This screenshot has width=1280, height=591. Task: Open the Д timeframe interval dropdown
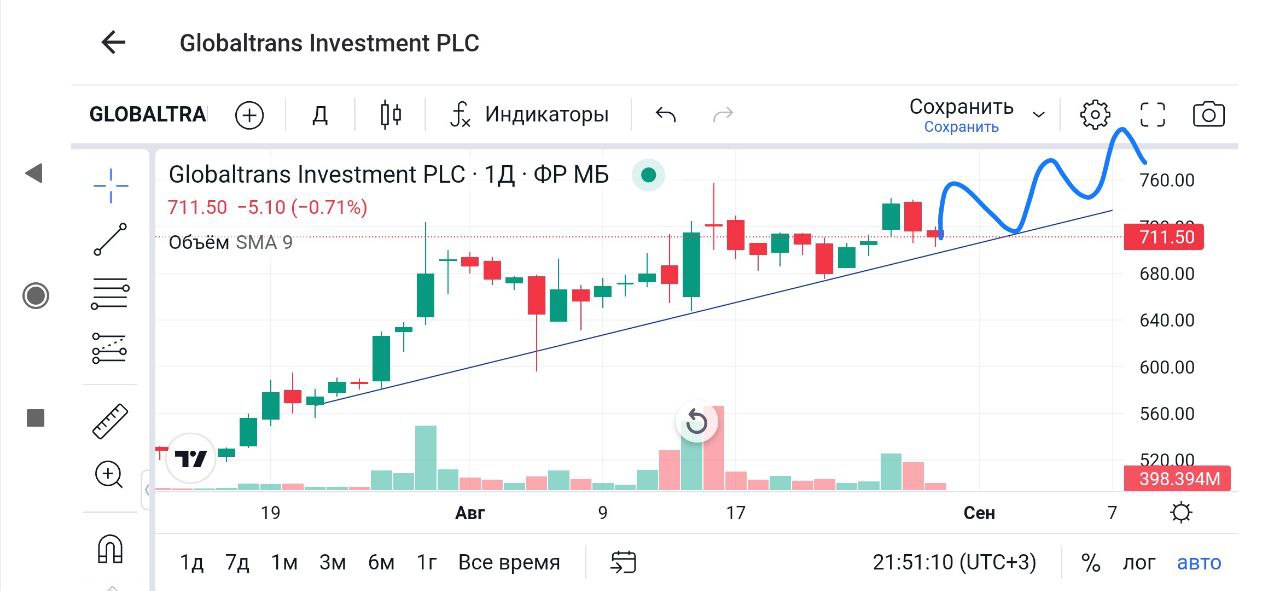click(320, 115)
